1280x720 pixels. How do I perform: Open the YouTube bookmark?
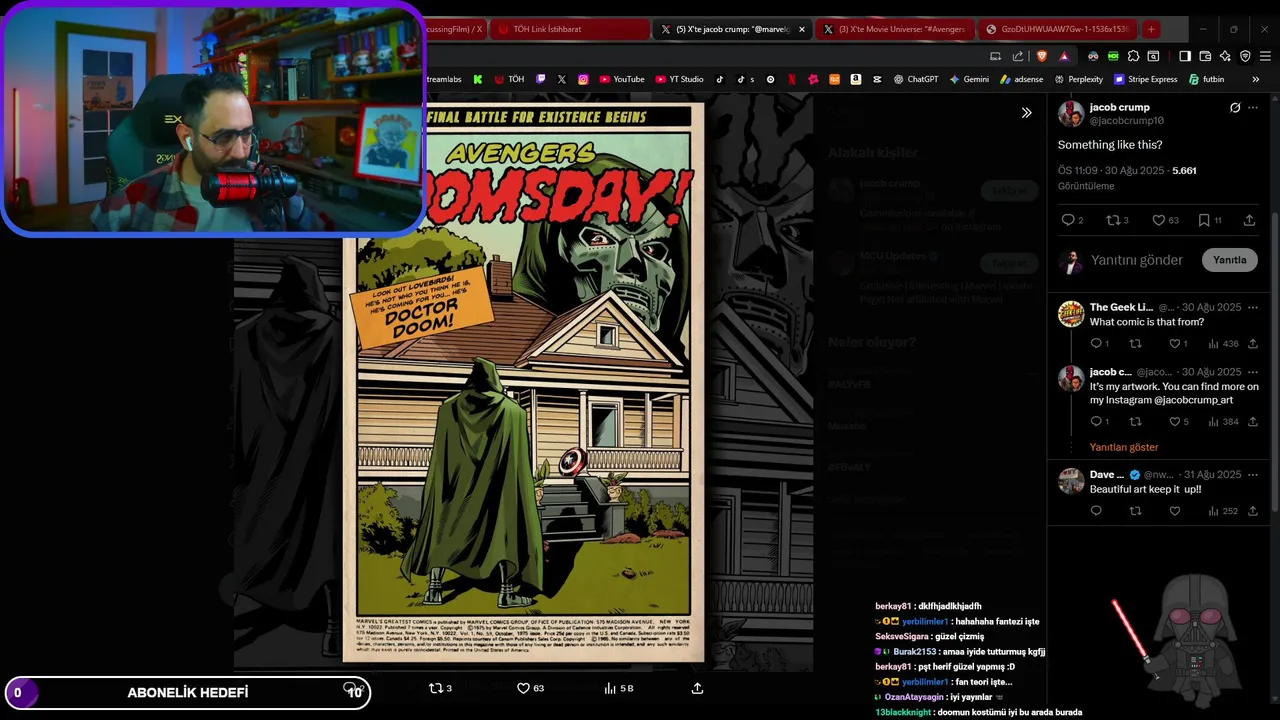coord(622,79)
